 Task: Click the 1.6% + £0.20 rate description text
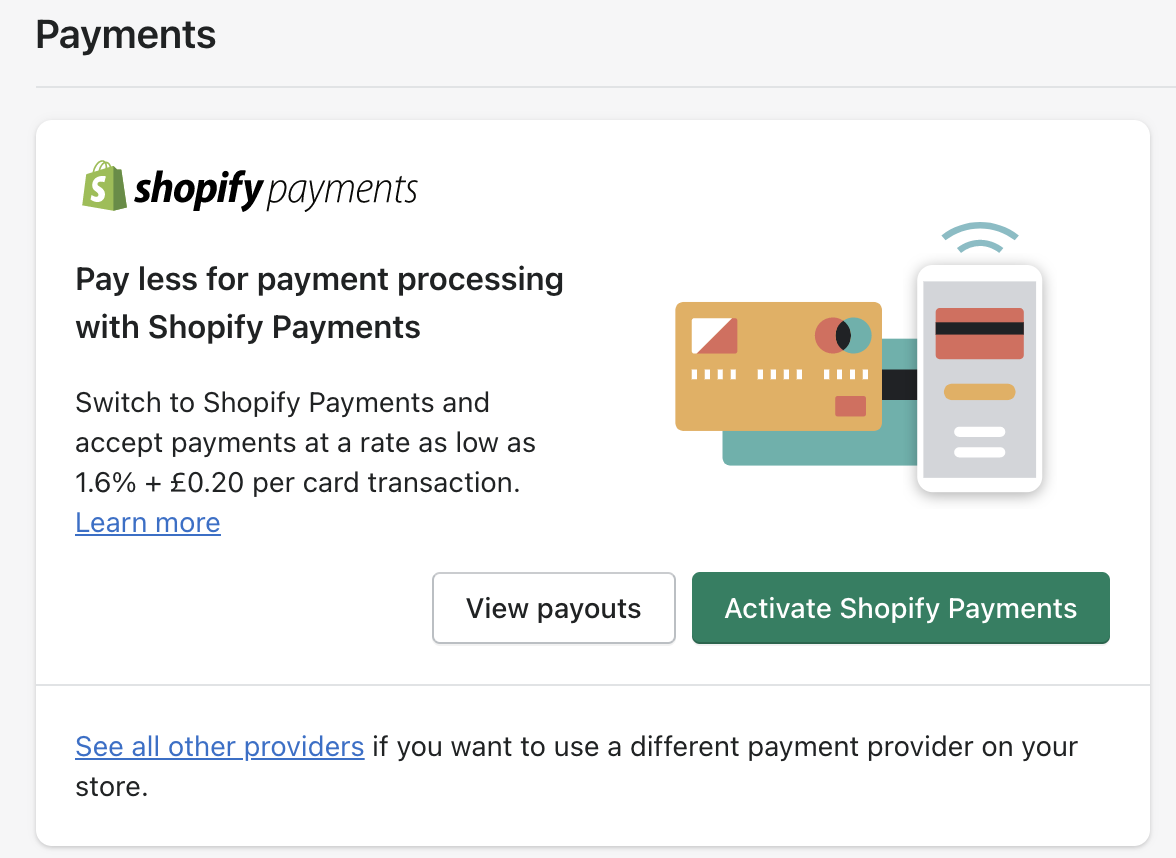297,483
